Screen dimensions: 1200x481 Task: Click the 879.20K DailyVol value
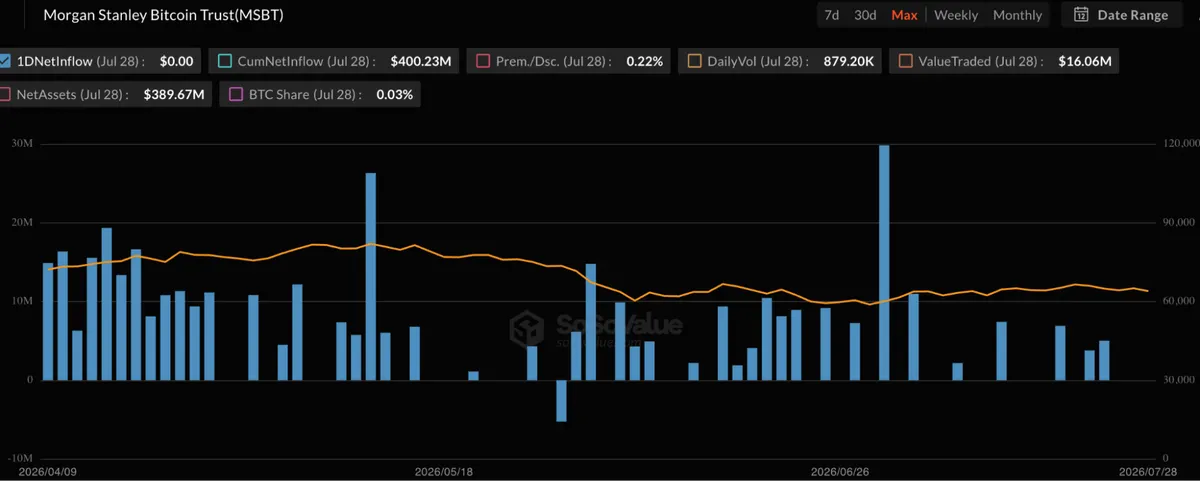click(x=847, y=61)
